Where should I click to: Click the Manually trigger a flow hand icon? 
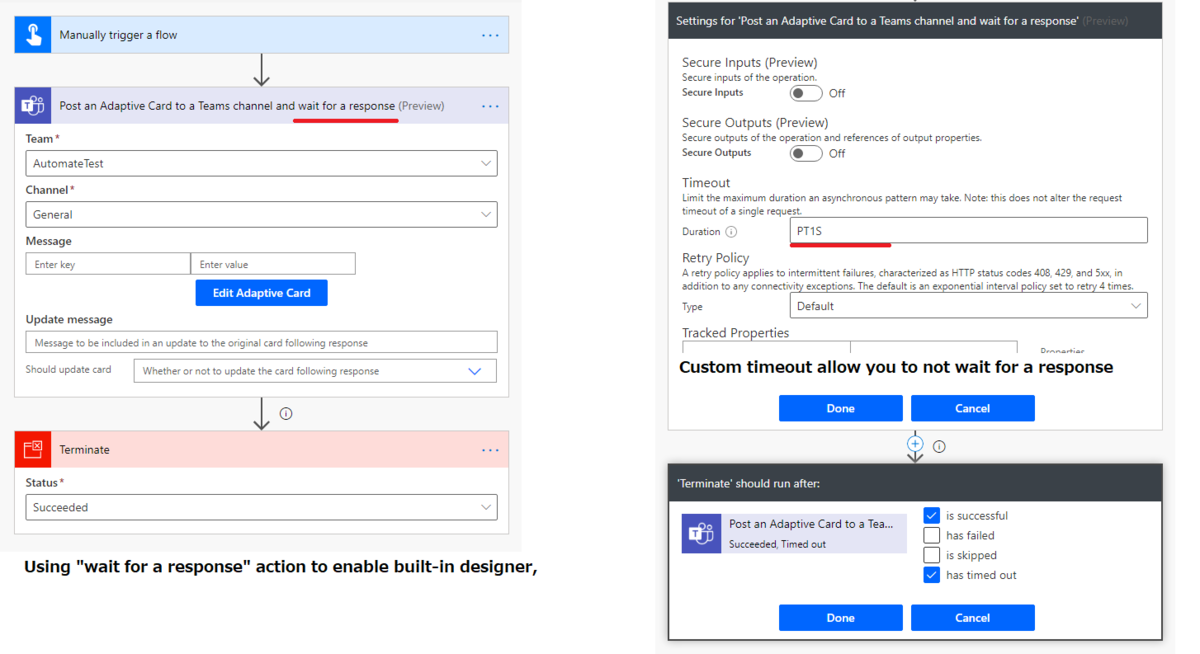point(33,35)
